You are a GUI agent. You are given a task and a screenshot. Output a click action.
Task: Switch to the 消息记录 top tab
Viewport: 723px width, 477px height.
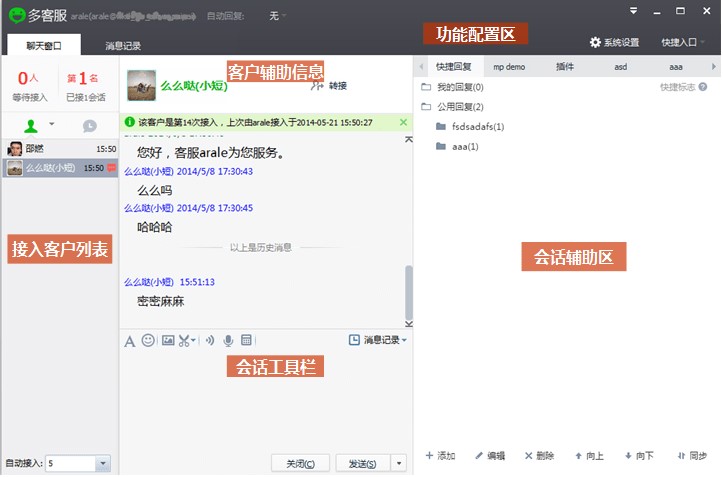click(123, 46)
